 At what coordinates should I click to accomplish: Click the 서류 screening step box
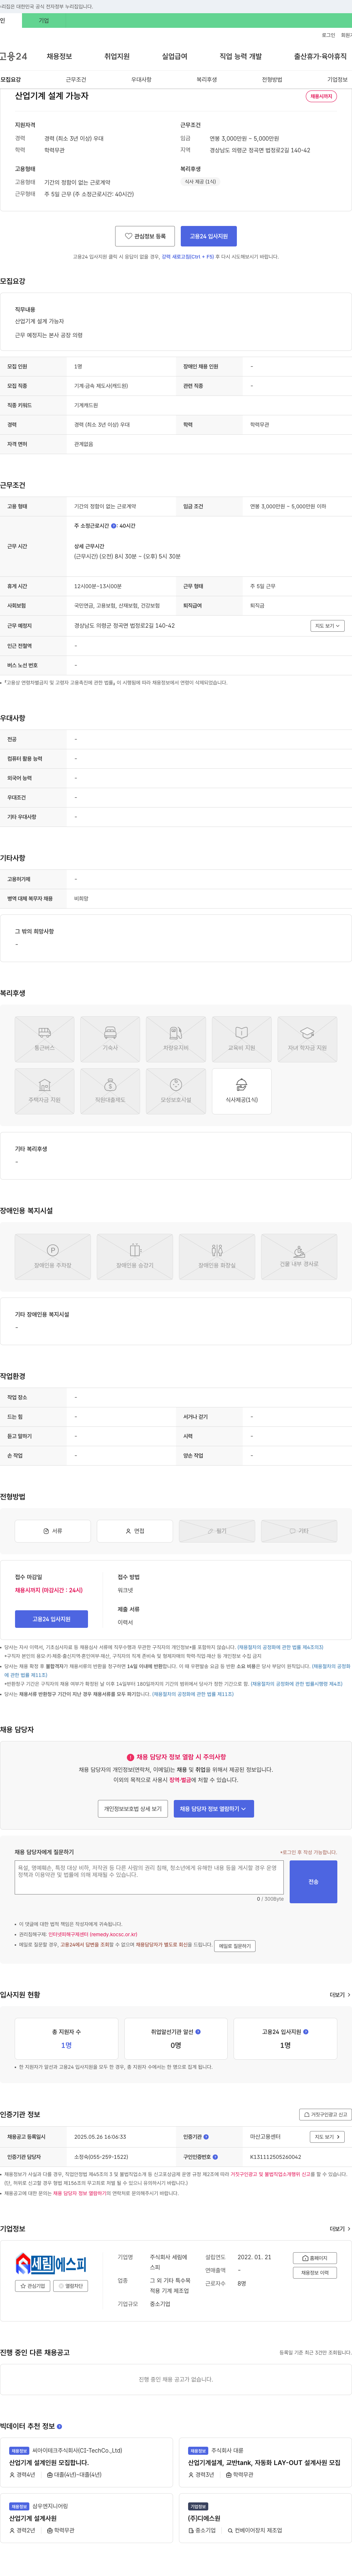(53, 1531)
